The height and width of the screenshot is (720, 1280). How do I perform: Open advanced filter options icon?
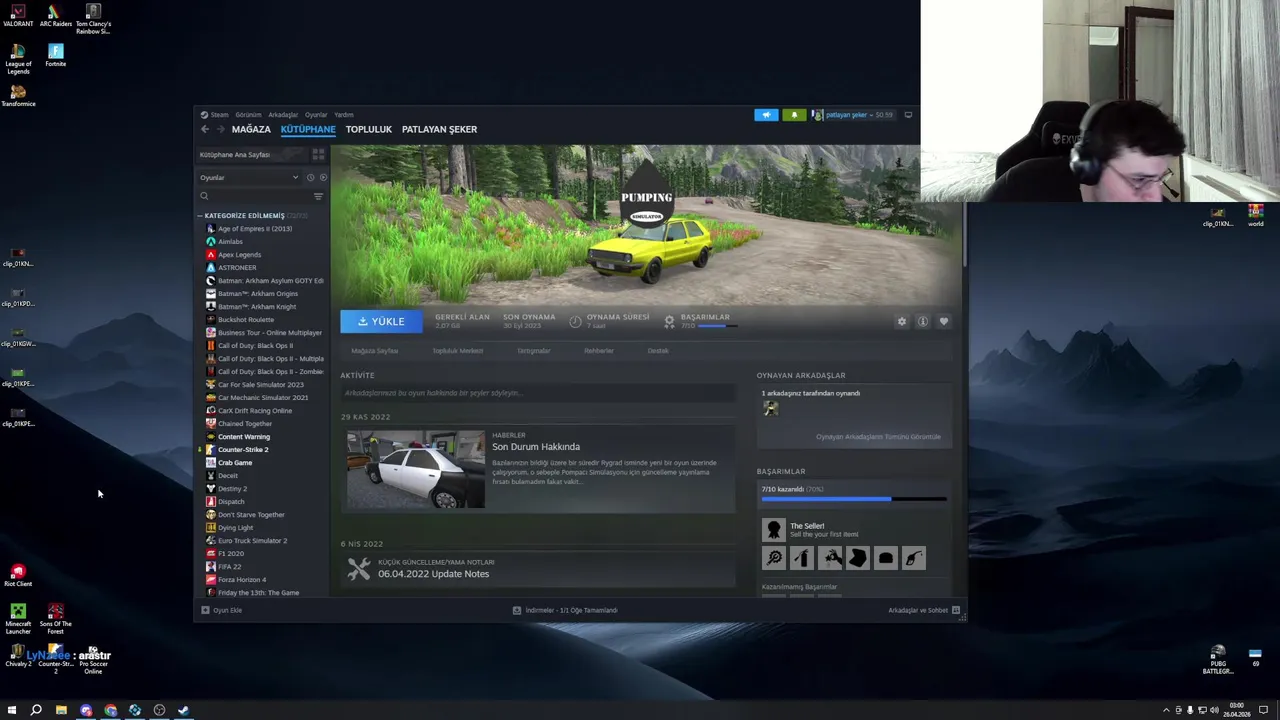tap(318, 196)
